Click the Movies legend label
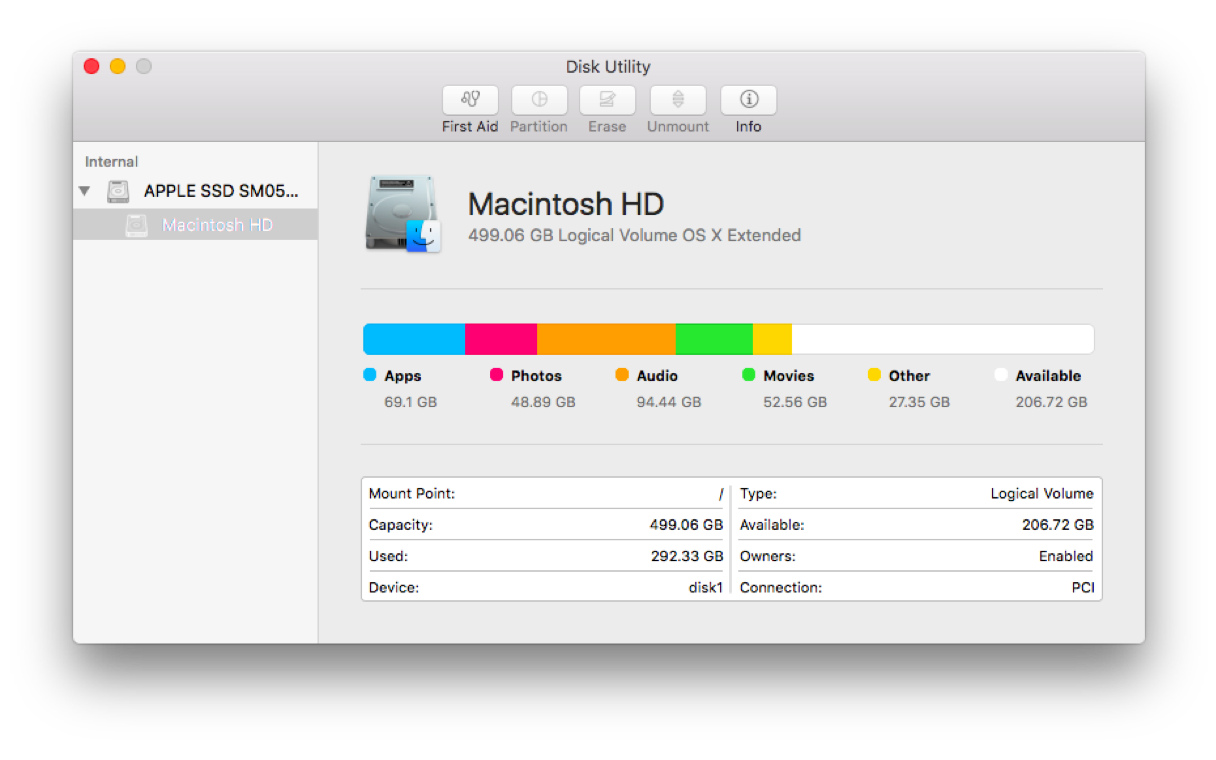This screenshot has height=760, width=1216. (789, 376)
